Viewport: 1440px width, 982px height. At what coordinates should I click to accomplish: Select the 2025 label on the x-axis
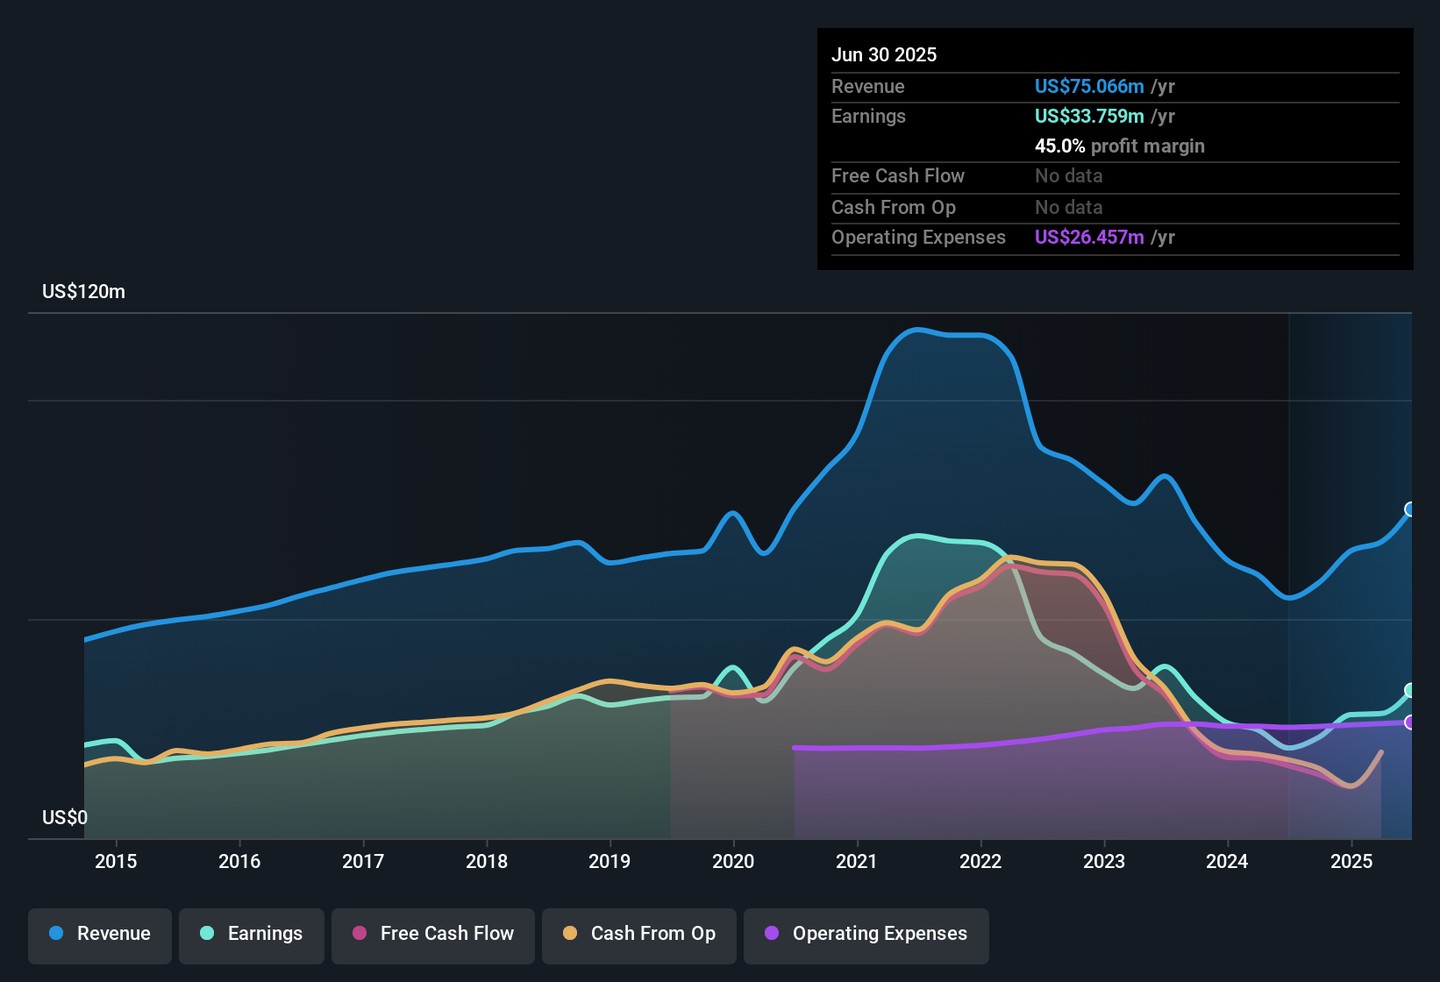point(1351,861)
